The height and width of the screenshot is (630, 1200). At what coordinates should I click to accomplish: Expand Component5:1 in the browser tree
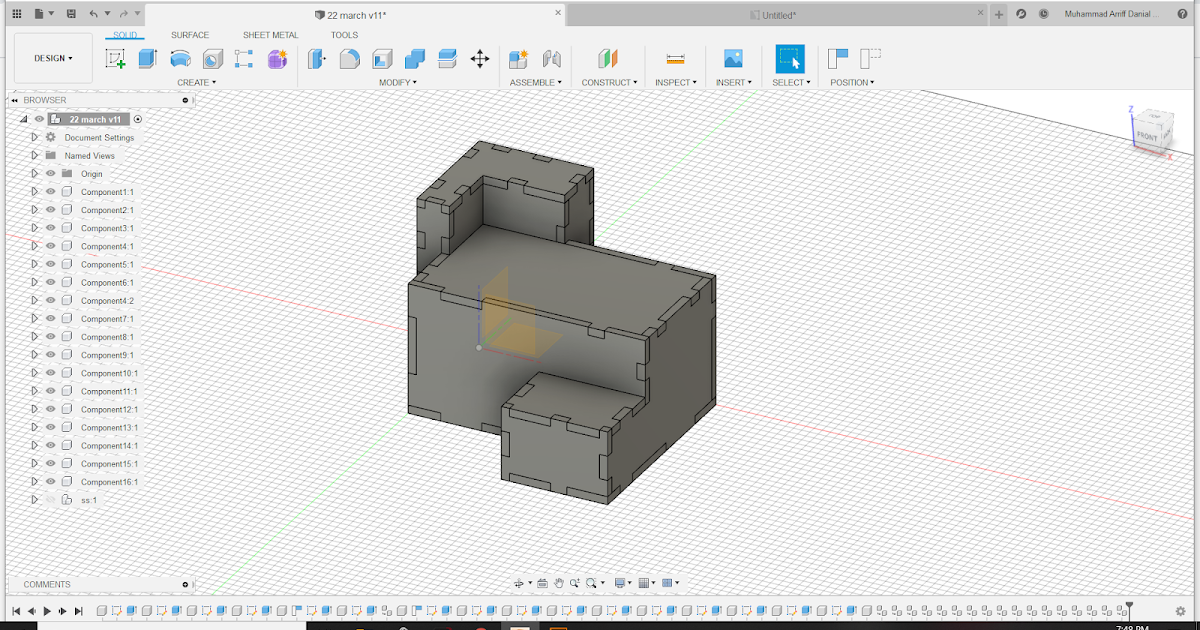tap(34, 264)
